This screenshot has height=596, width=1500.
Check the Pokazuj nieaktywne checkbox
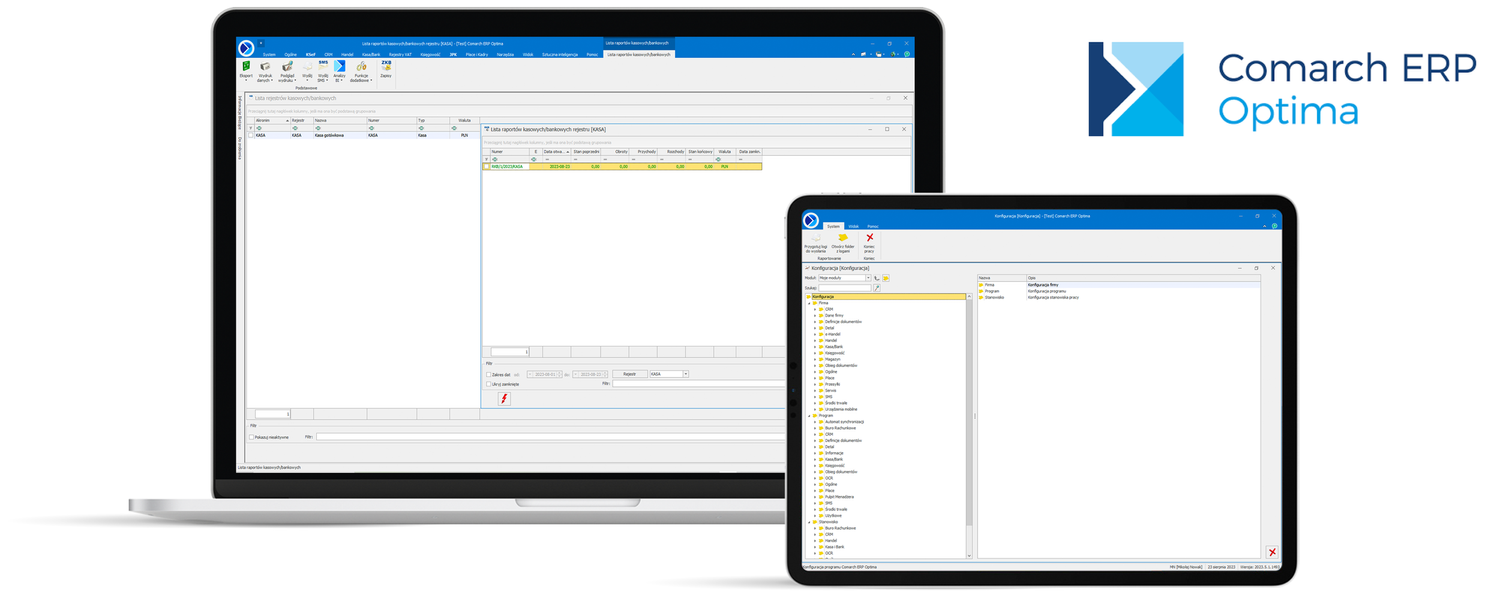pyautogui.click(x=252, y=437)
